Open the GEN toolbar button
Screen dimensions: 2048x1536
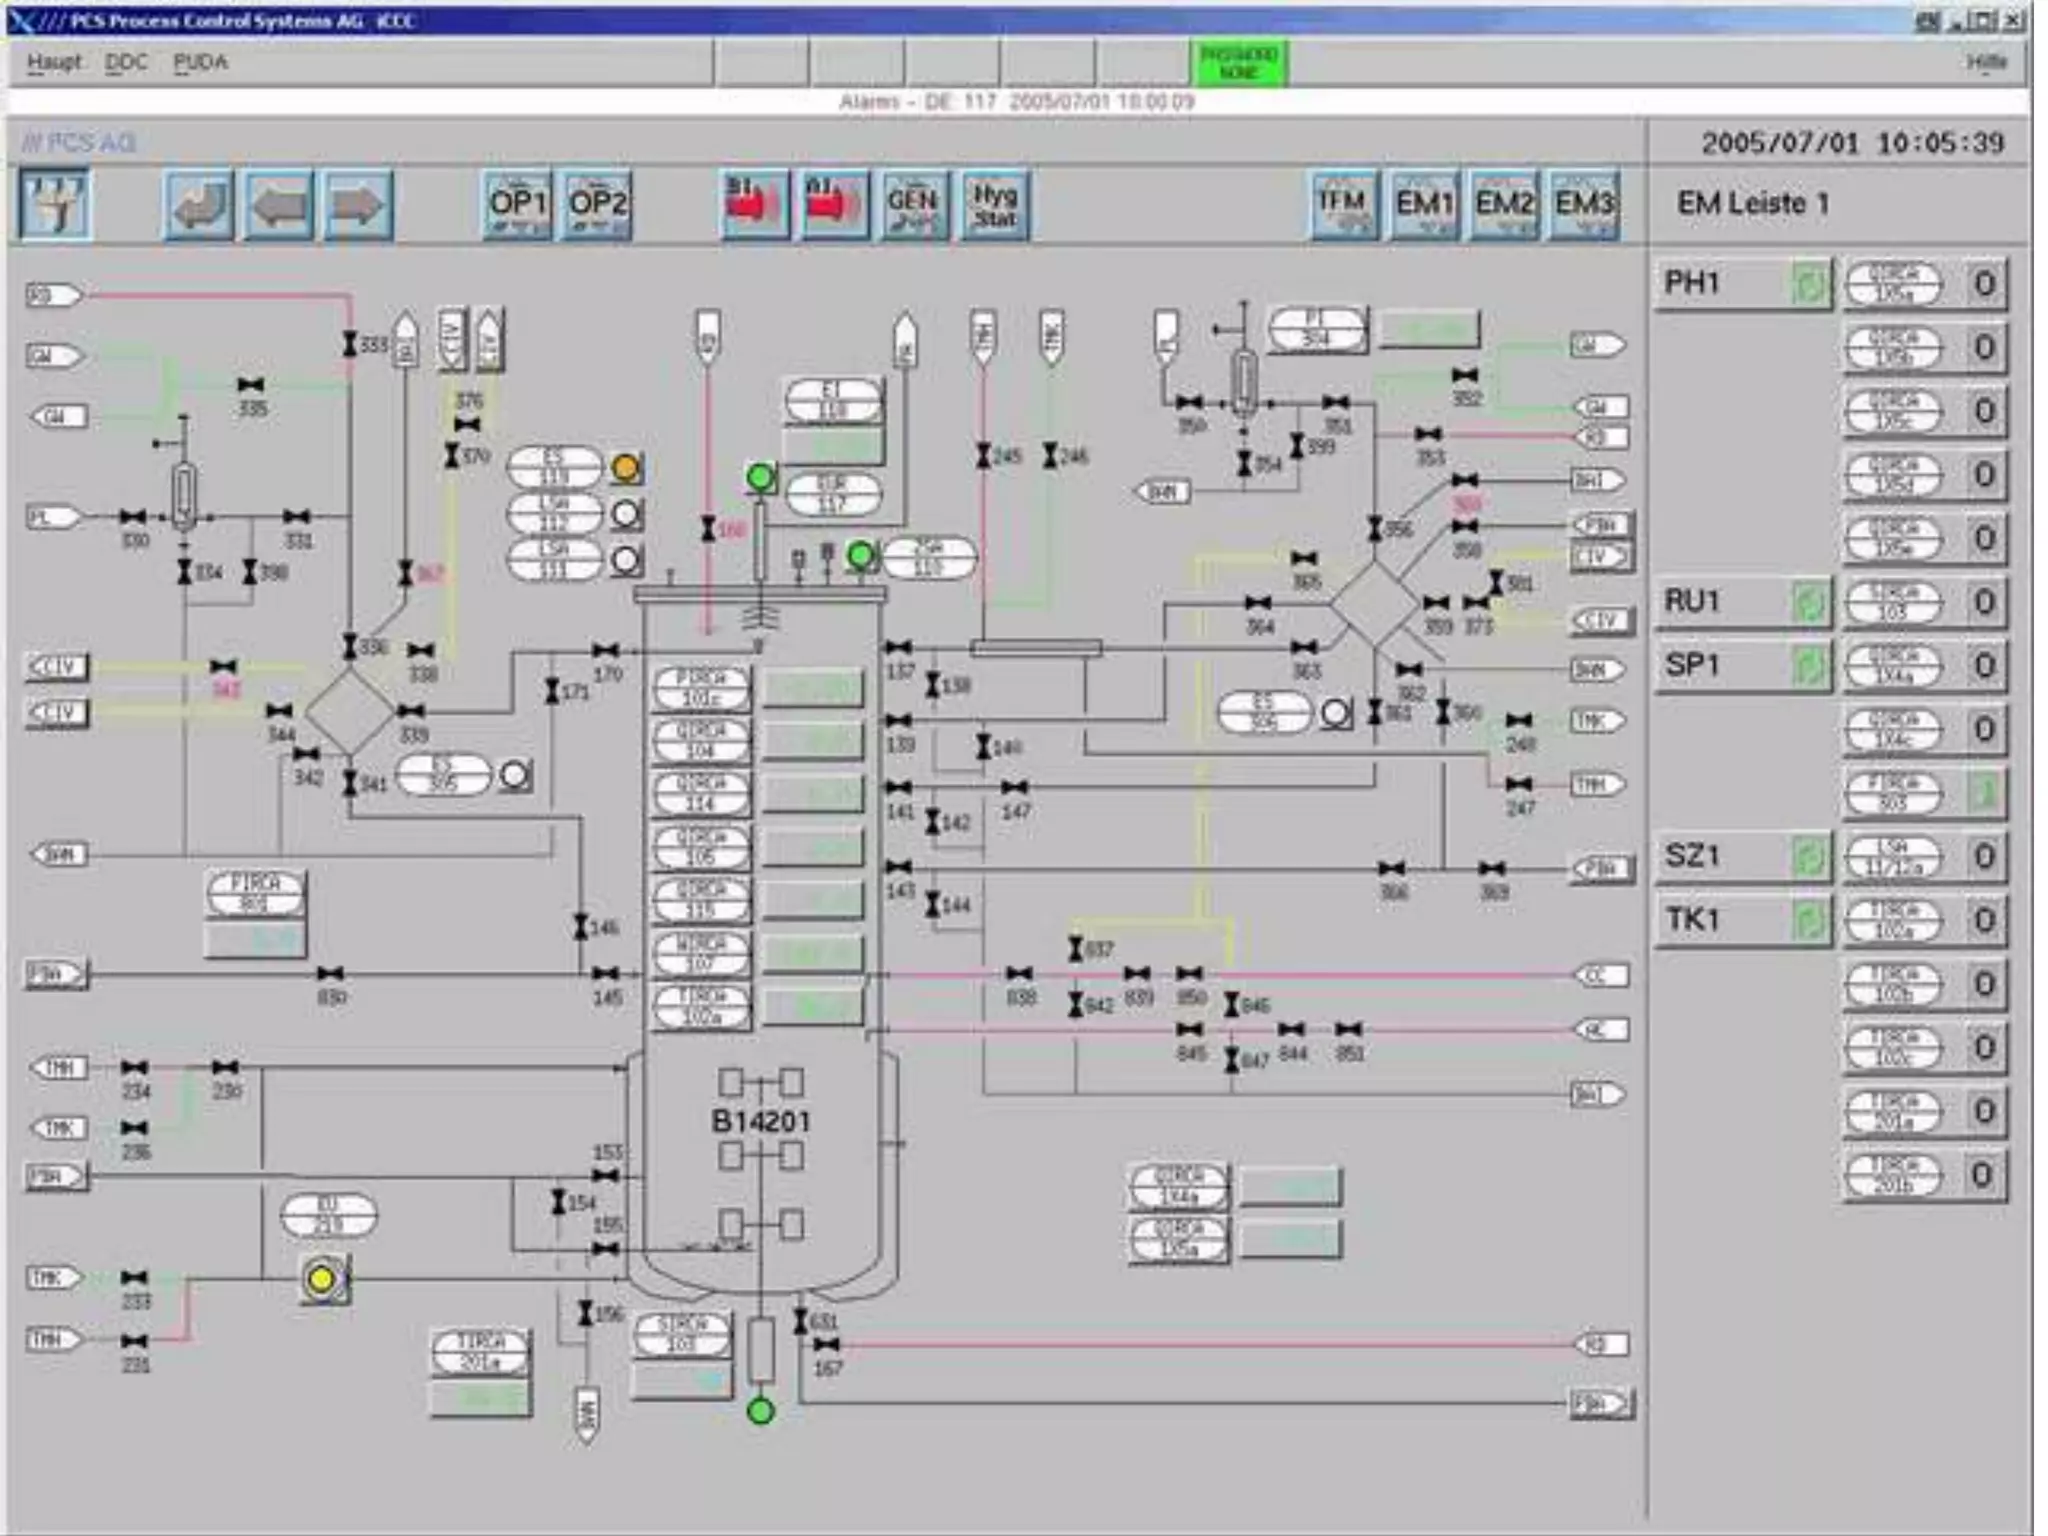pos(914,205)
